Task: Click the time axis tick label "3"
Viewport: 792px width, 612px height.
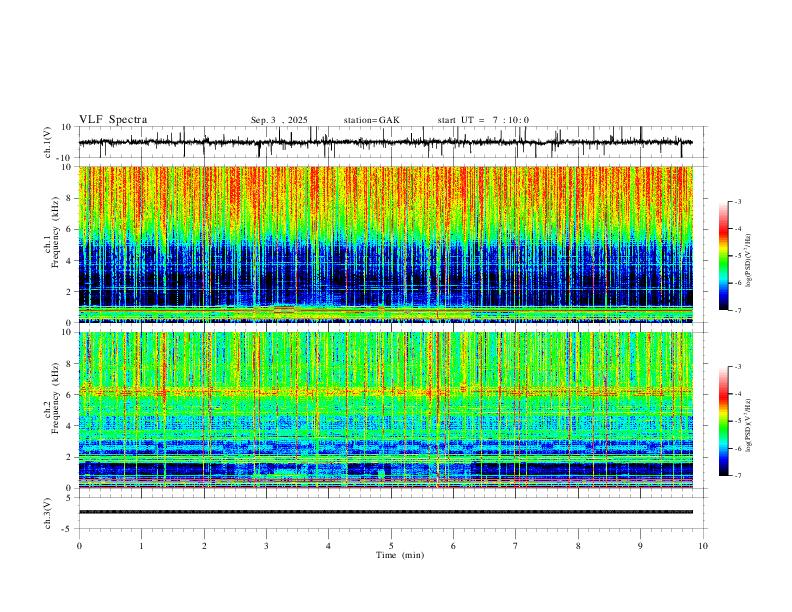Action: point(266,546)
